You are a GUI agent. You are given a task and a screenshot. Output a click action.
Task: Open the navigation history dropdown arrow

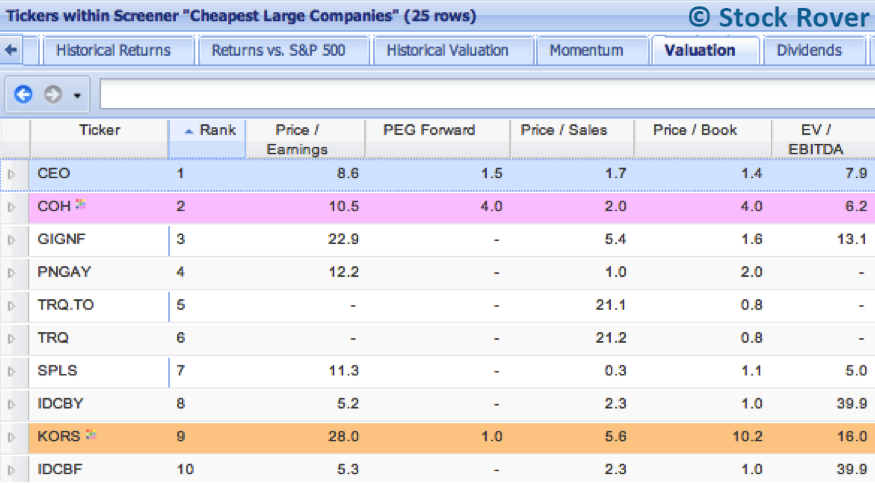point(77,95)
